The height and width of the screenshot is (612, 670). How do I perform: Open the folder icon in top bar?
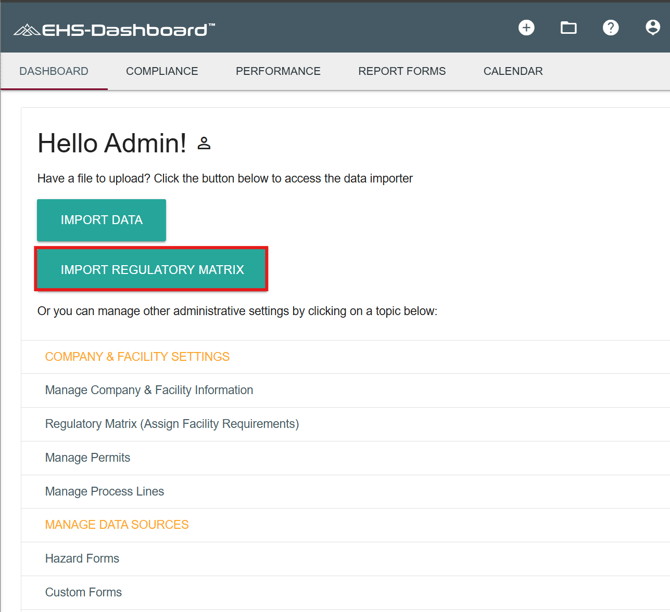coord(568,28)
